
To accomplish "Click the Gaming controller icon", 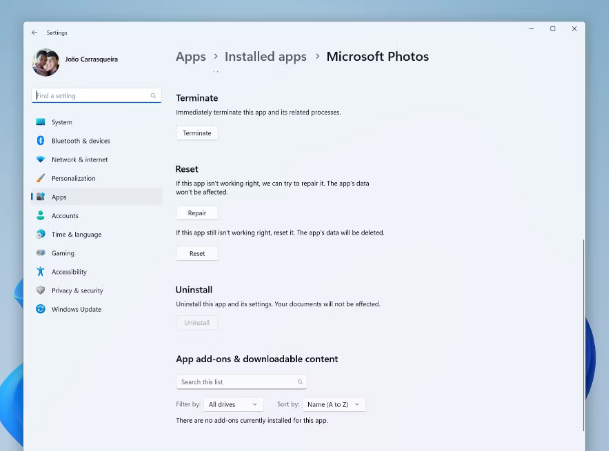I will [40, 253].
